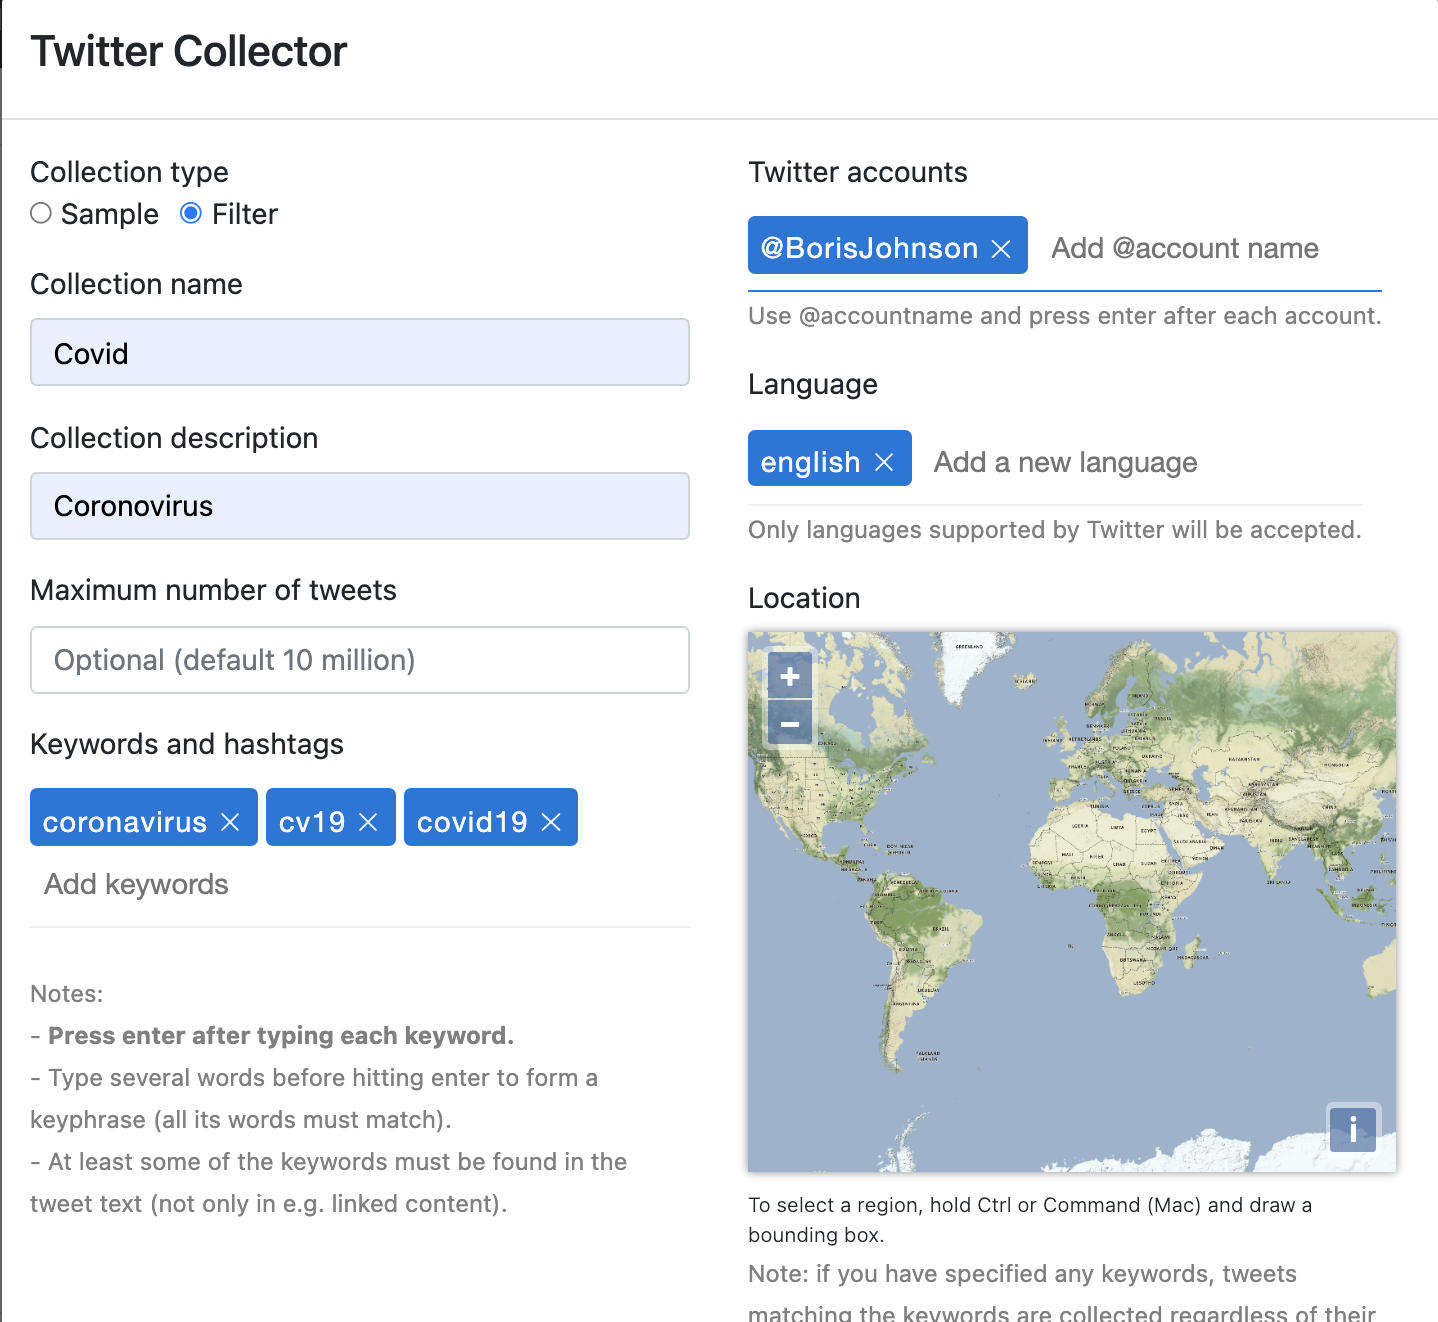1438x1322 pixels.
Task: Remove the cv19 keyword tag
Action: 368,822
